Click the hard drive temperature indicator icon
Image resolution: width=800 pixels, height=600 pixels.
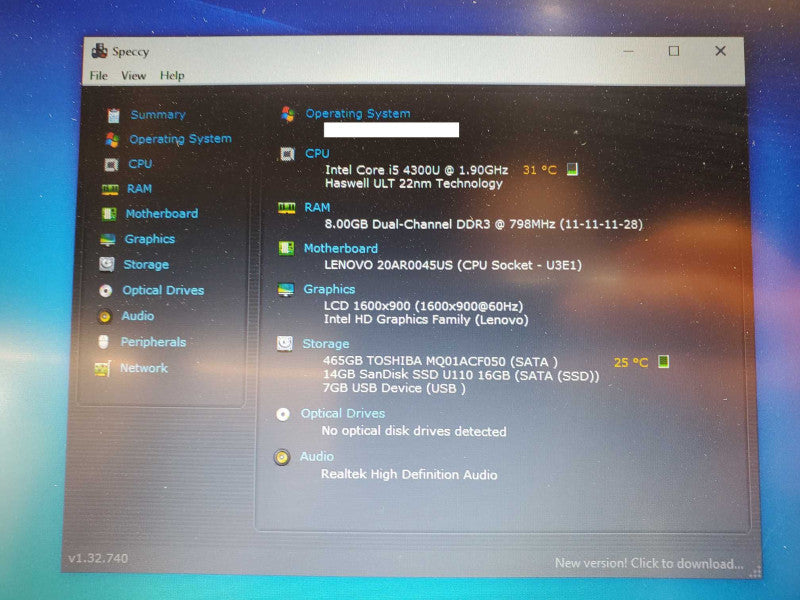coord(663,361)
